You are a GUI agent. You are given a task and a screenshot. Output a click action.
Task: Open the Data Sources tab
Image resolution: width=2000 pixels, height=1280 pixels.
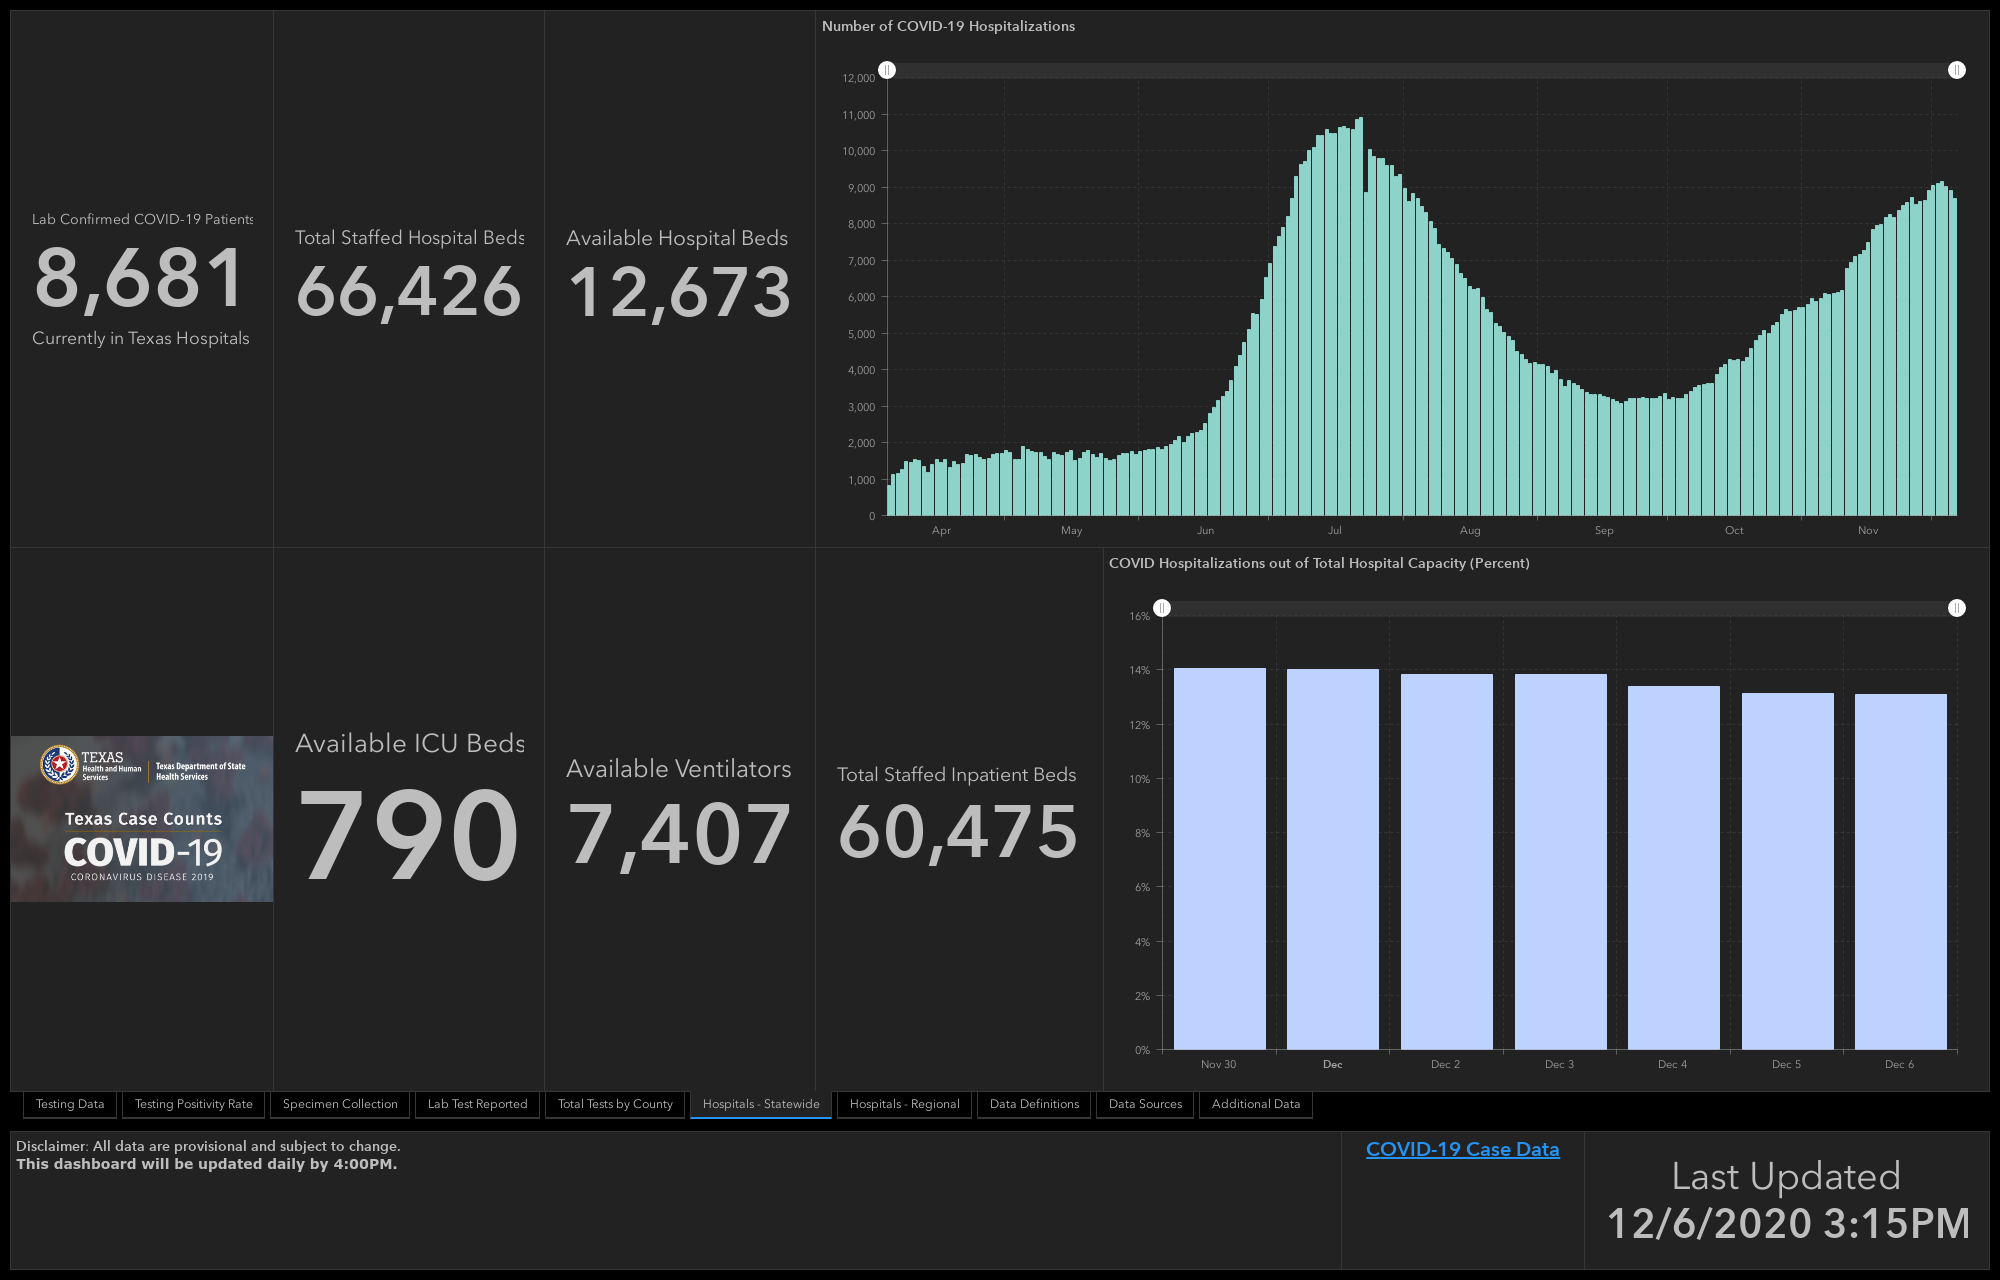pos(1145,1104)
